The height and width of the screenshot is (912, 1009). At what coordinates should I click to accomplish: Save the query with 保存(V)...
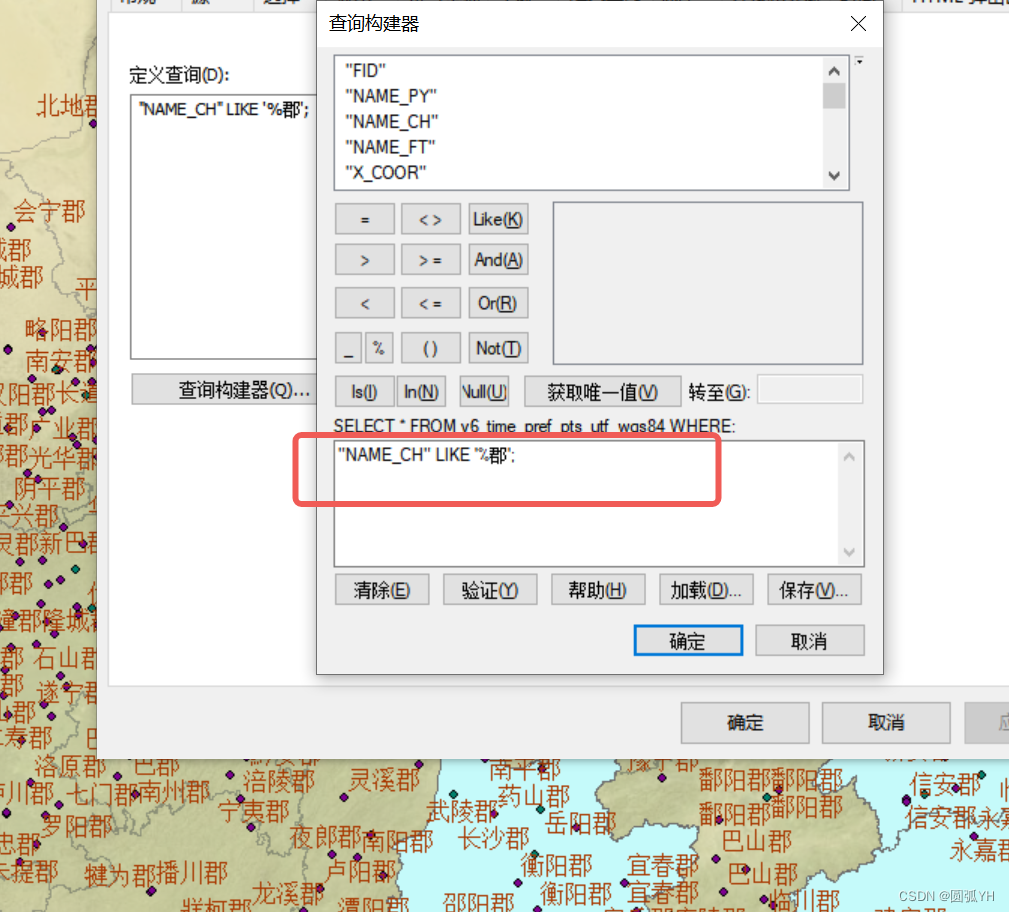(x=814, y=590)
